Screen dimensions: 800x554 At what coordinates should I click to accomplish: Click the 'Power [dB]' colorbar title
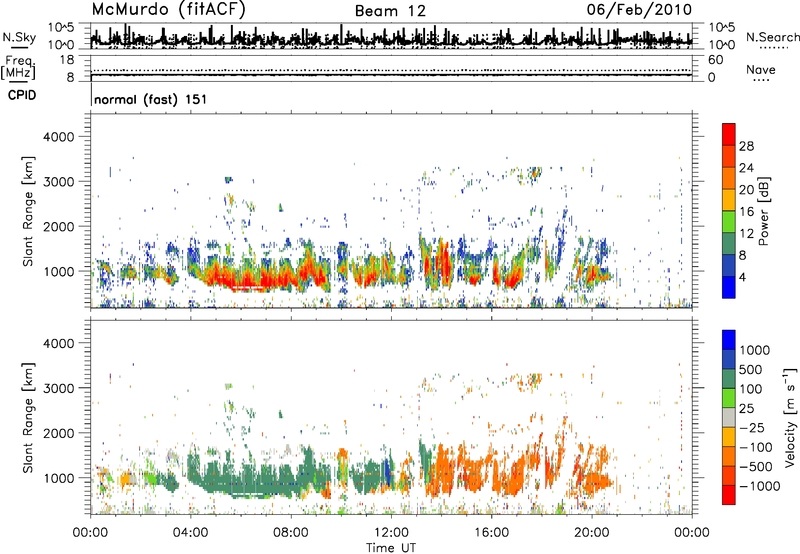[763, 211]
